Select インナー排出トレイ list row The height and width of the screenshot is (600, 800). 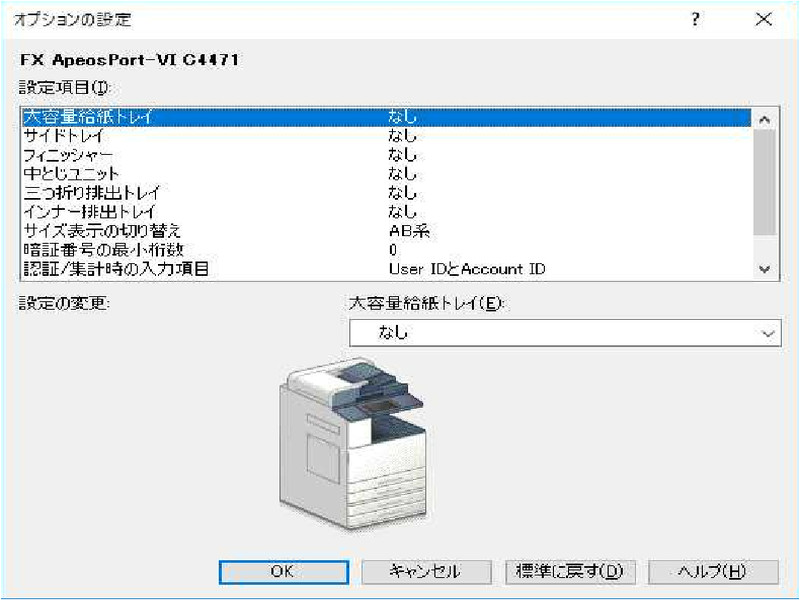(386, 212)
